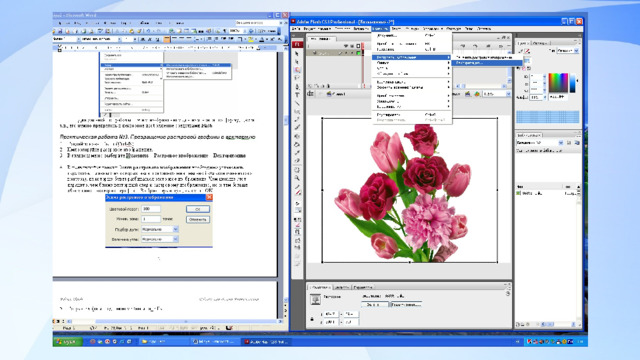This screenshot has height=360, width=640.
Task: Click the Delete Layer trash icon in timeline
Action: coord(328,86)
